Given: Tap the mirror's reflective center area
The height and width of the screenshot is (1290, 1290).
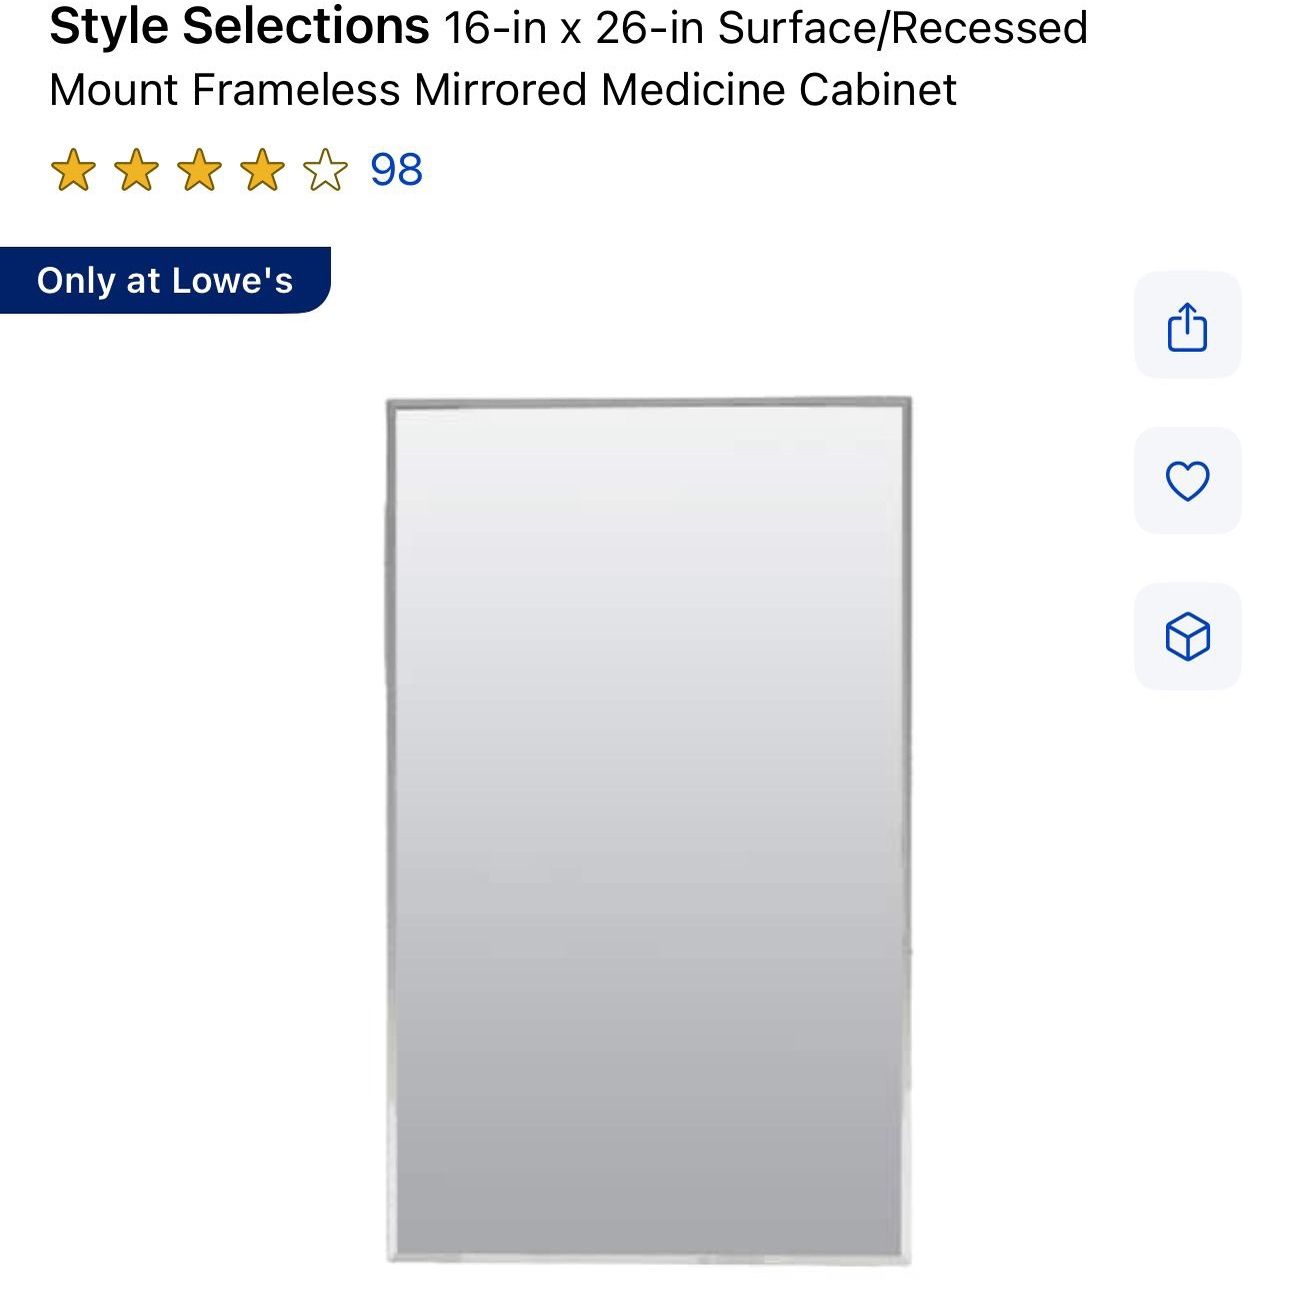Looking at the screenshot, I should click(x=648, y=830).
